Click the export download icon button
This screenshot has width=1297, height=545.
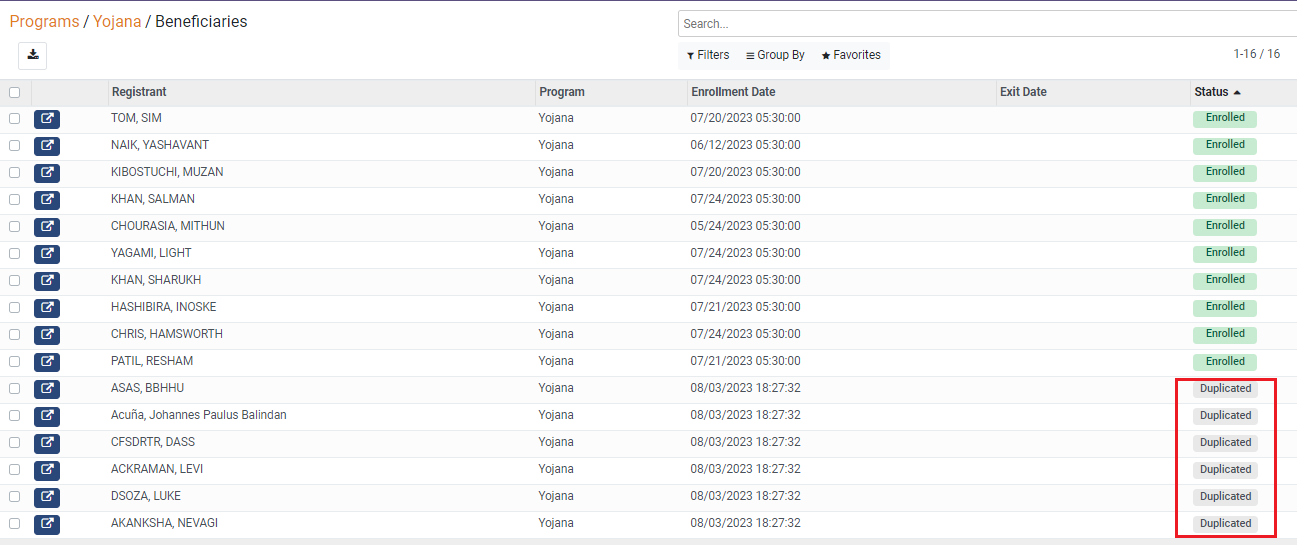[x=32, y=55]
